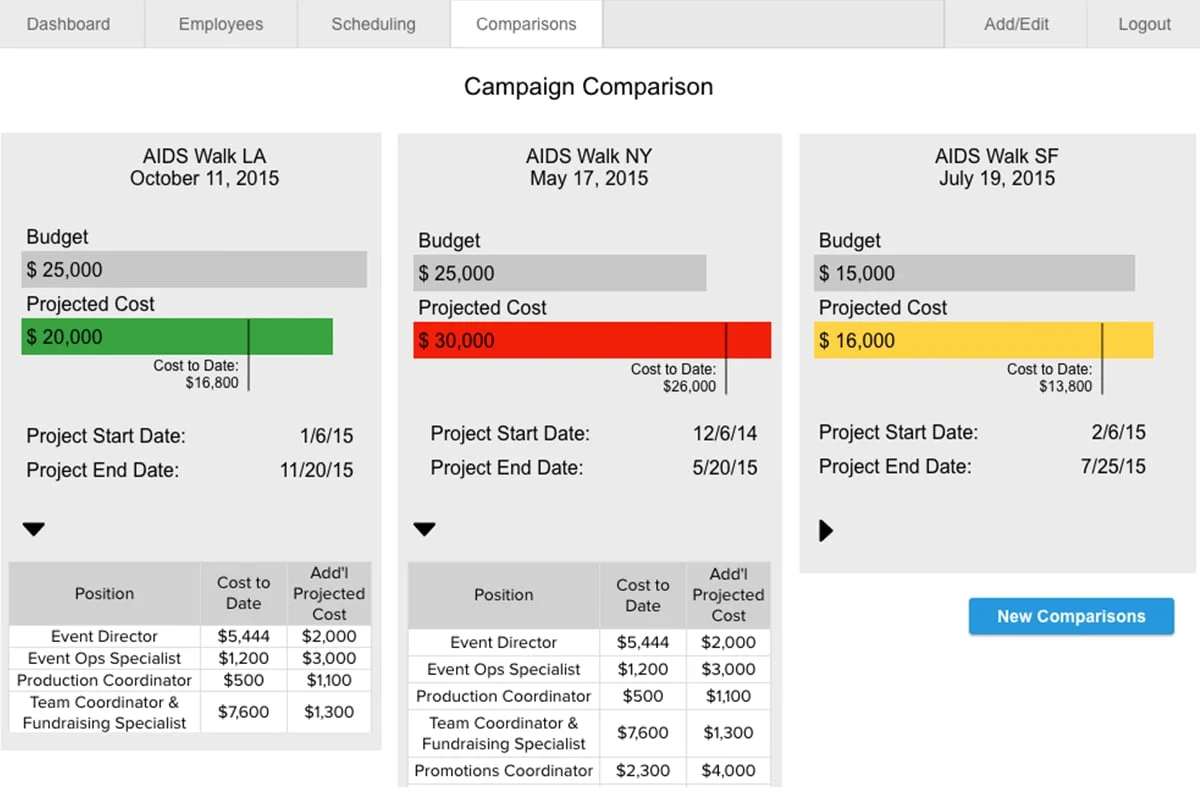Click Logout in the top bar
The width and height of the screenshot is (1200, 800).
point(1144,24)
